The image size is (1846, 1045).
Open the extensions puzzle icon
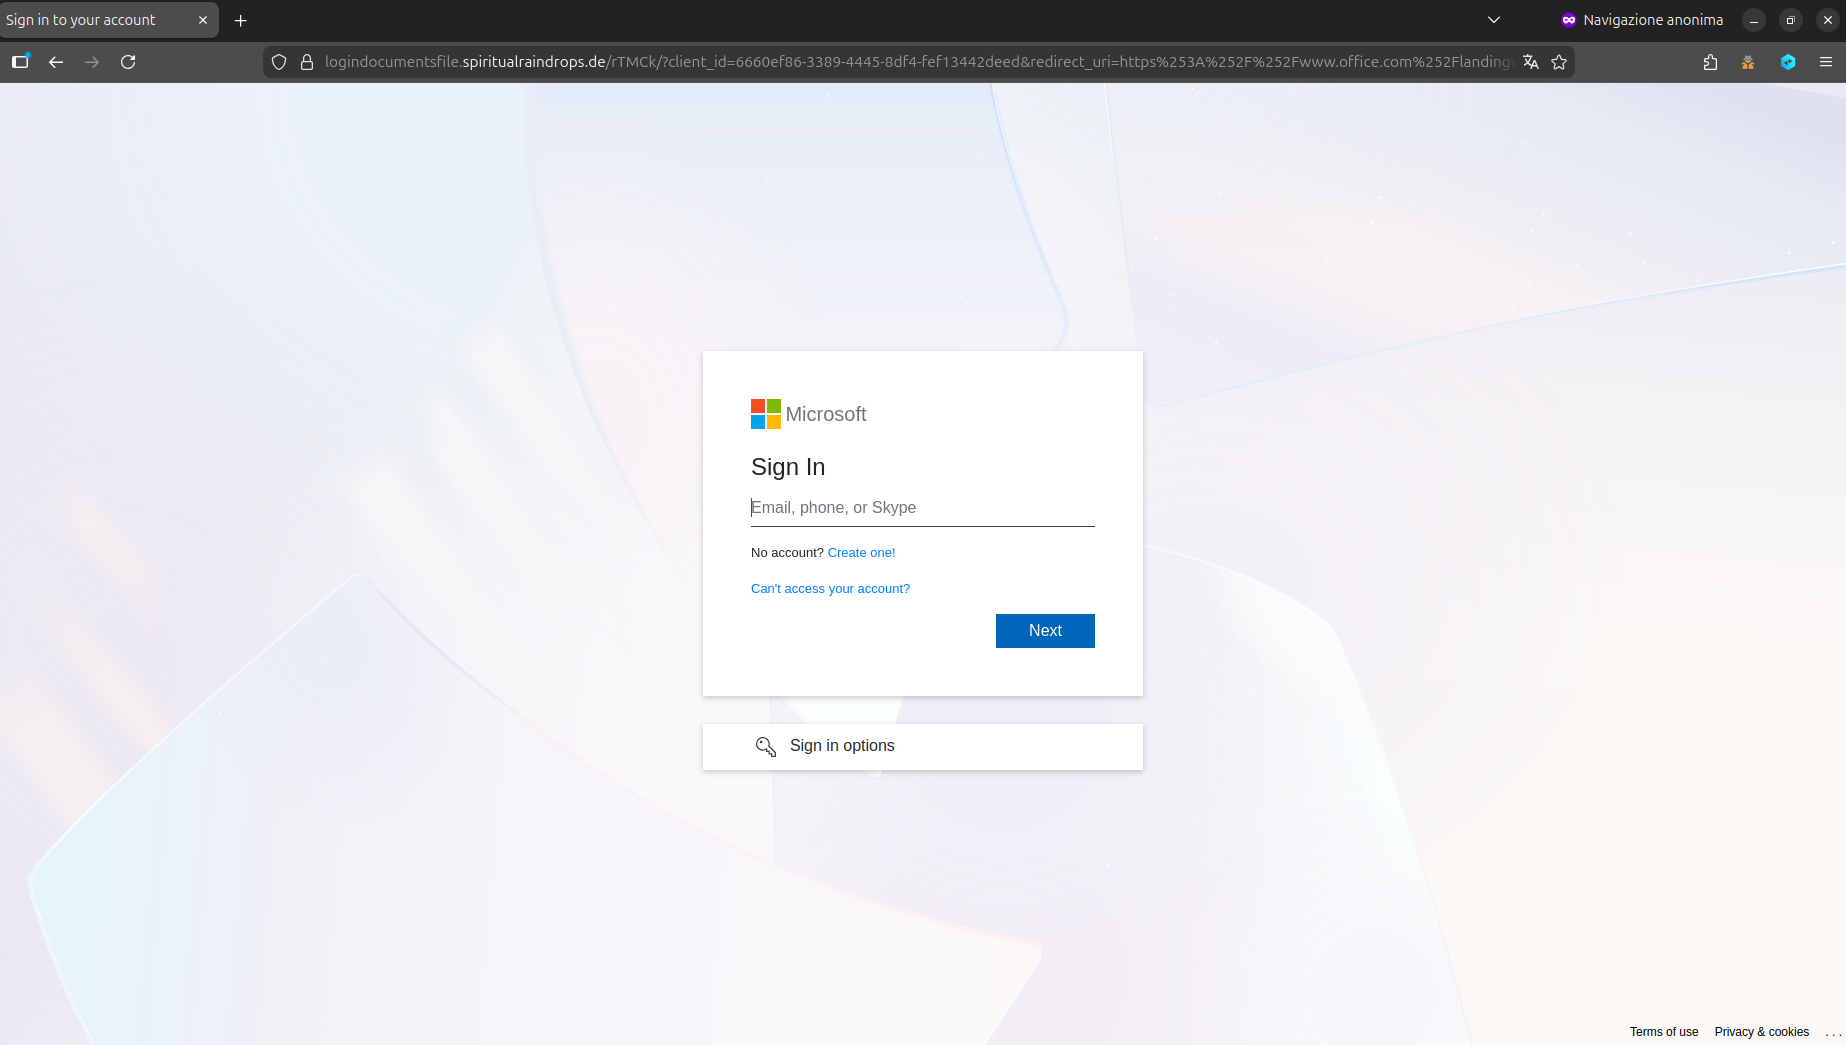(1710, 62)
